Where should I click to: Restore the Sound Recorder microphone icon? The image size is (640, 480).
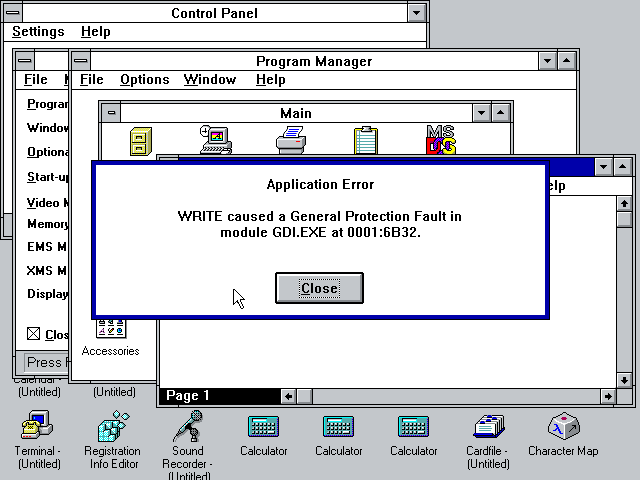(188, 426)
